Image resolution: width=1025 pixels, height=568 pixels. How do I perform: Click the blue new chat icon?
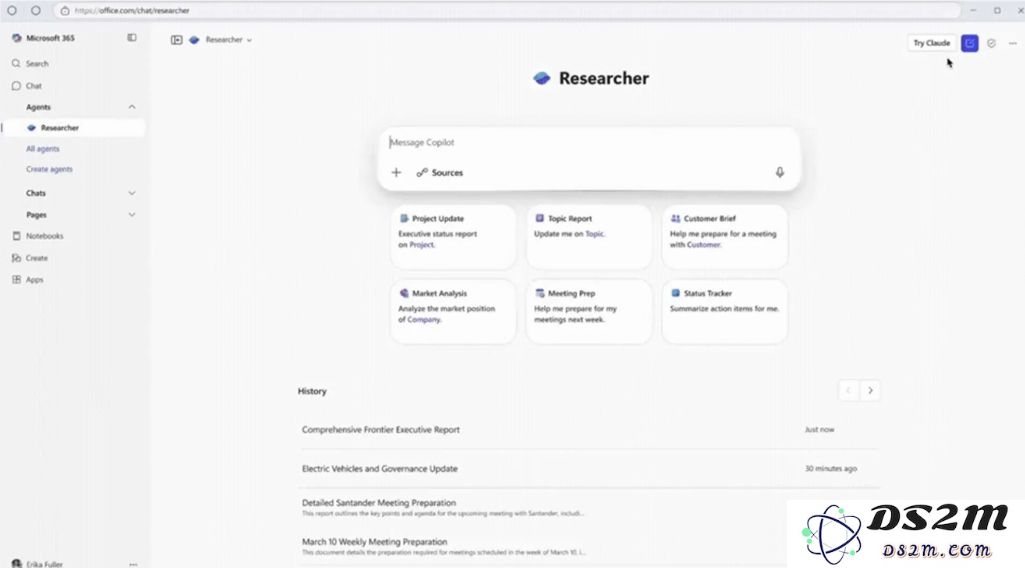pos(969,43)
